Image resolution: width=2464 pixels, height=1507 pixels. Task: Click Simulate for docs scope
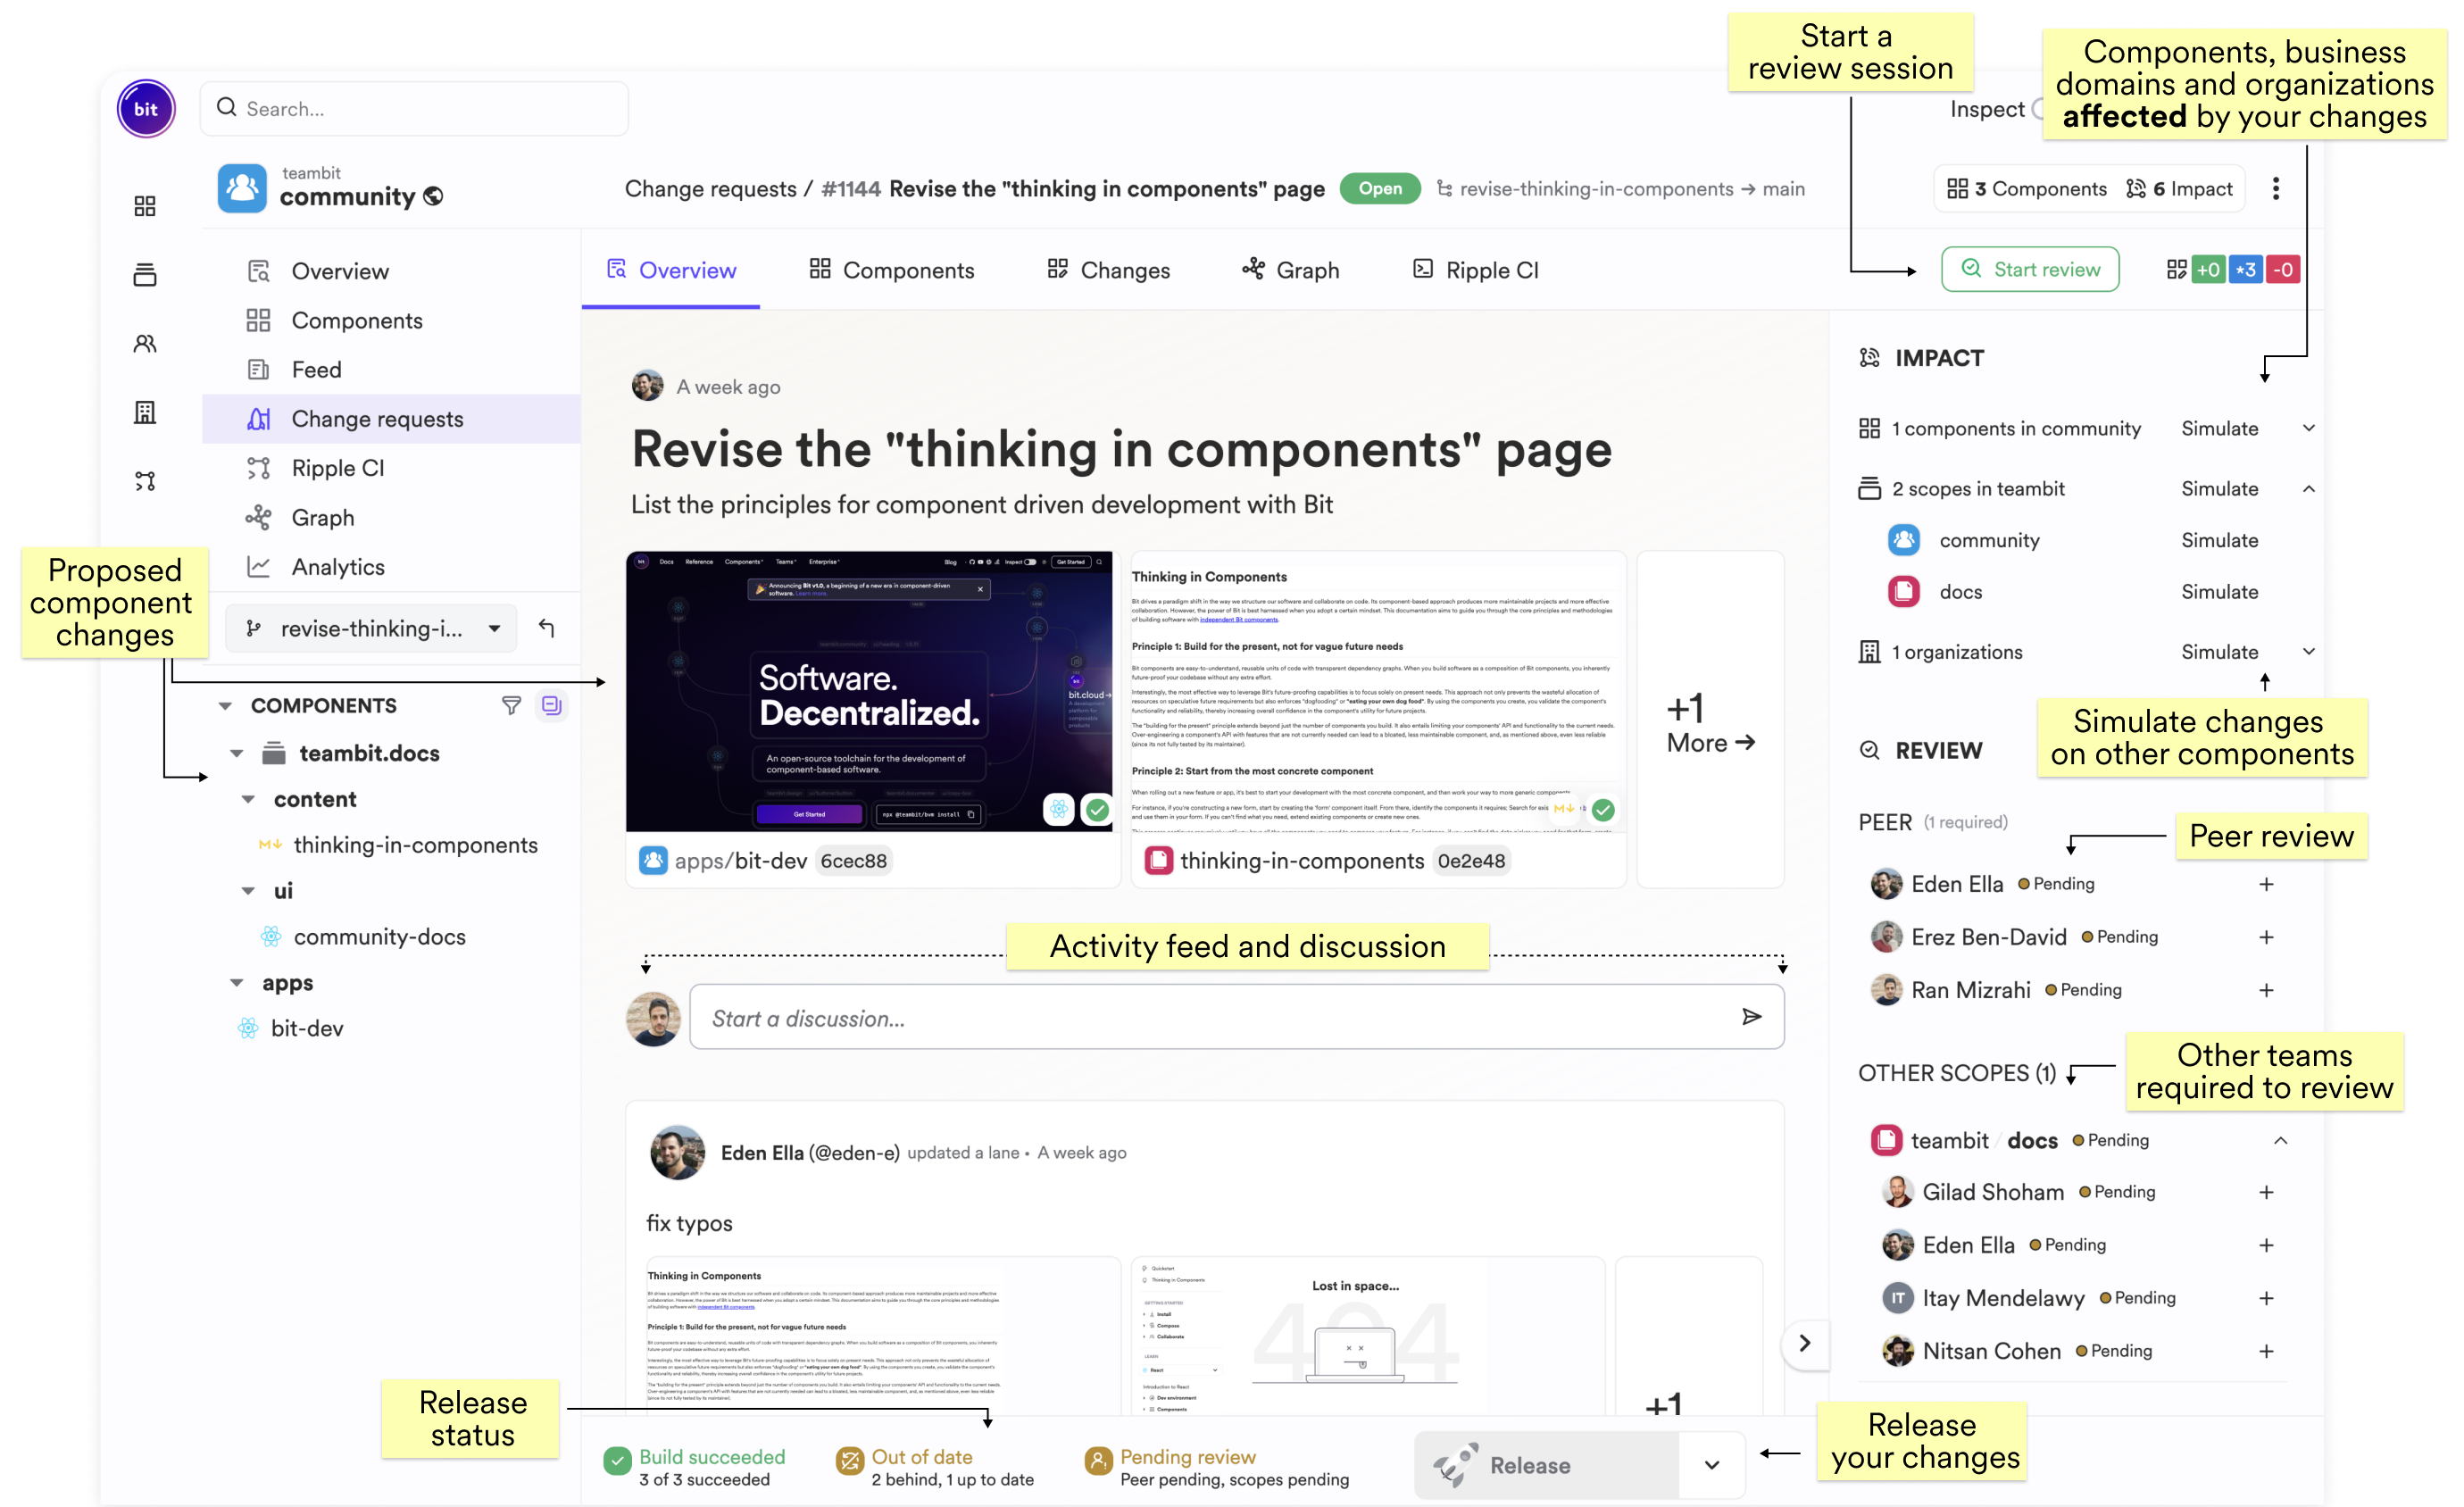2220,592
